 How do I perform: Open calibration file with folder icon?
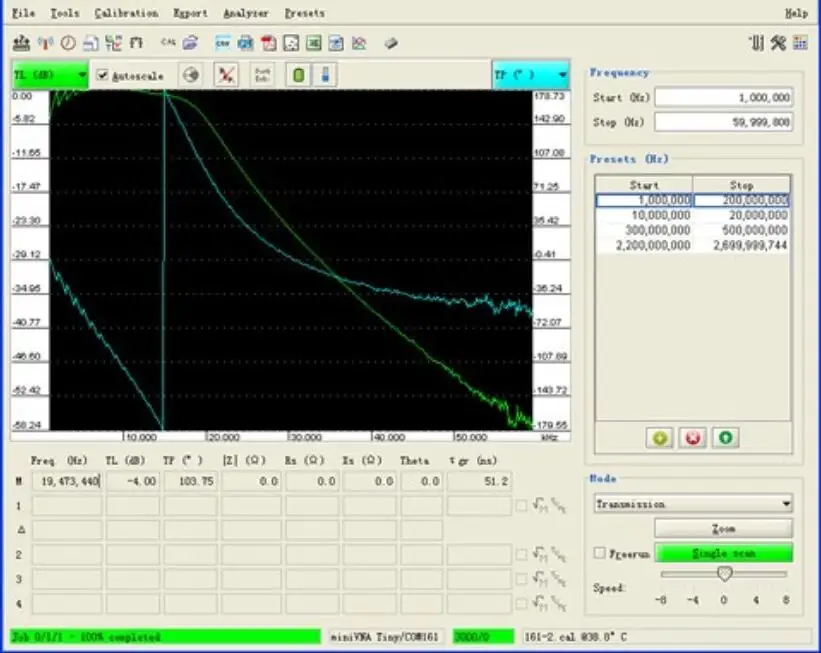click(190, 43)
